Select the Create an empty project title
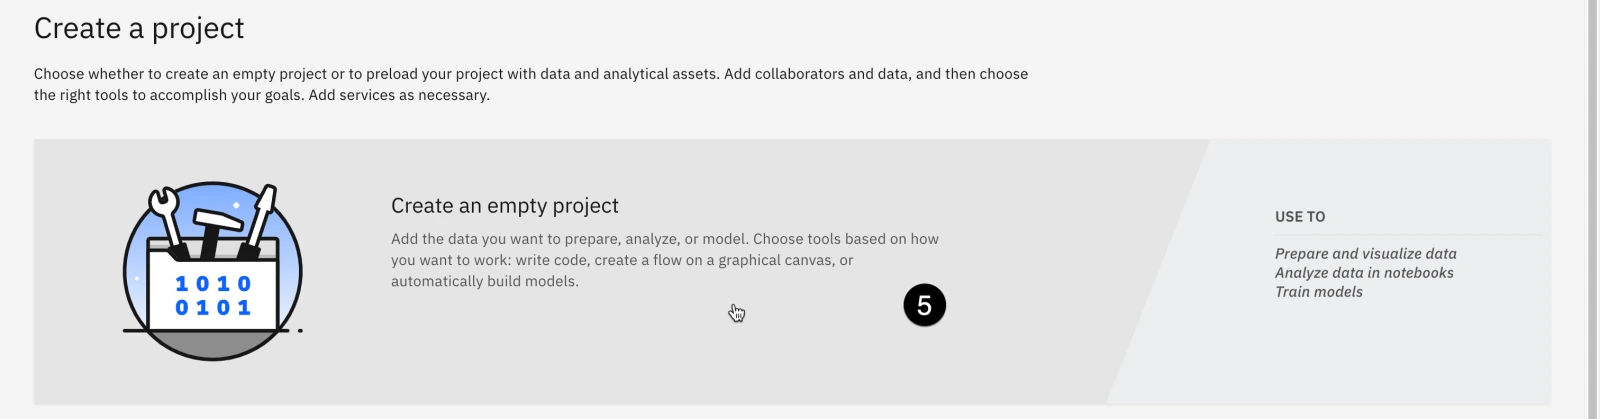Viewport: 1600px width, 419px height. coord(505,206)
